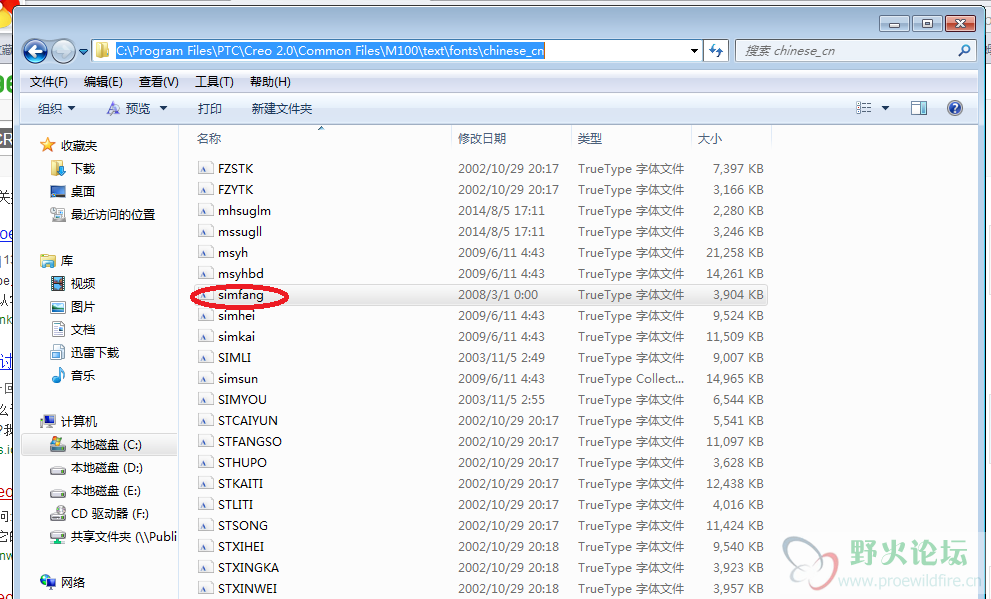This screenshot has height=599, width=991.
Task: Open the 编辑(E) menu
Action: tap(103, 82)
